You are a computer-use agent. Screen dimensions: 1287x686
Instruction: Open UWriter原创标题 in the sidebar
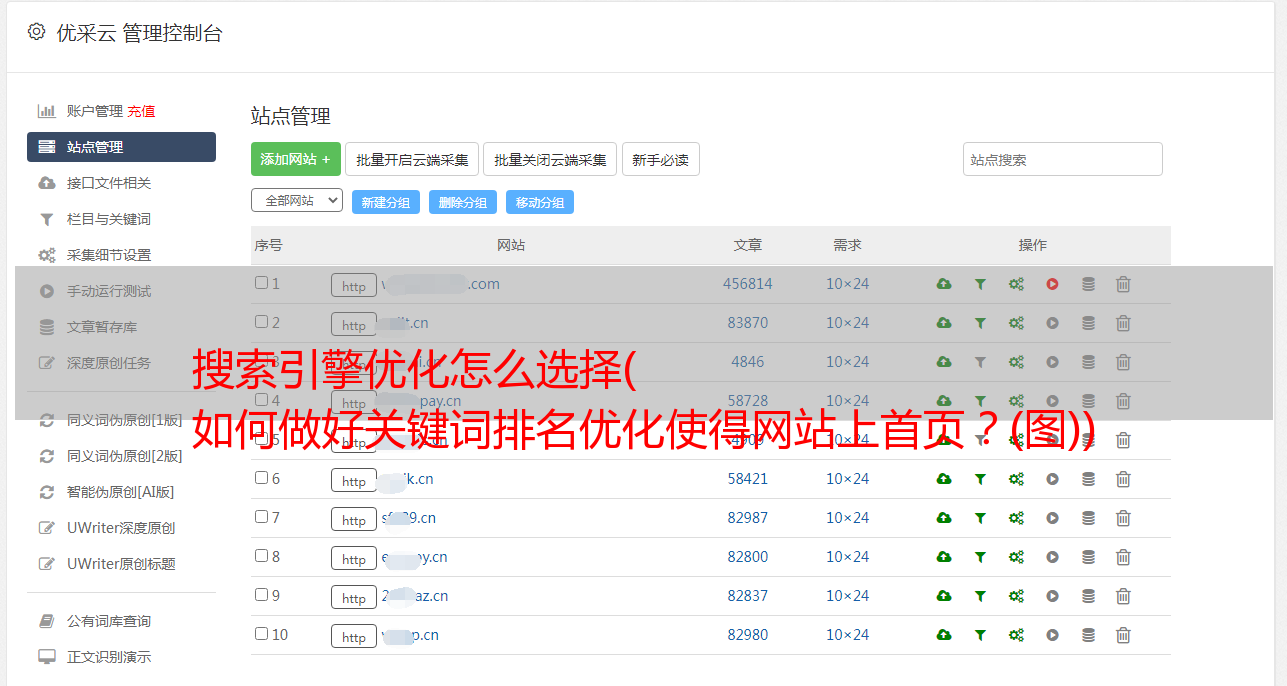(121, 564)
